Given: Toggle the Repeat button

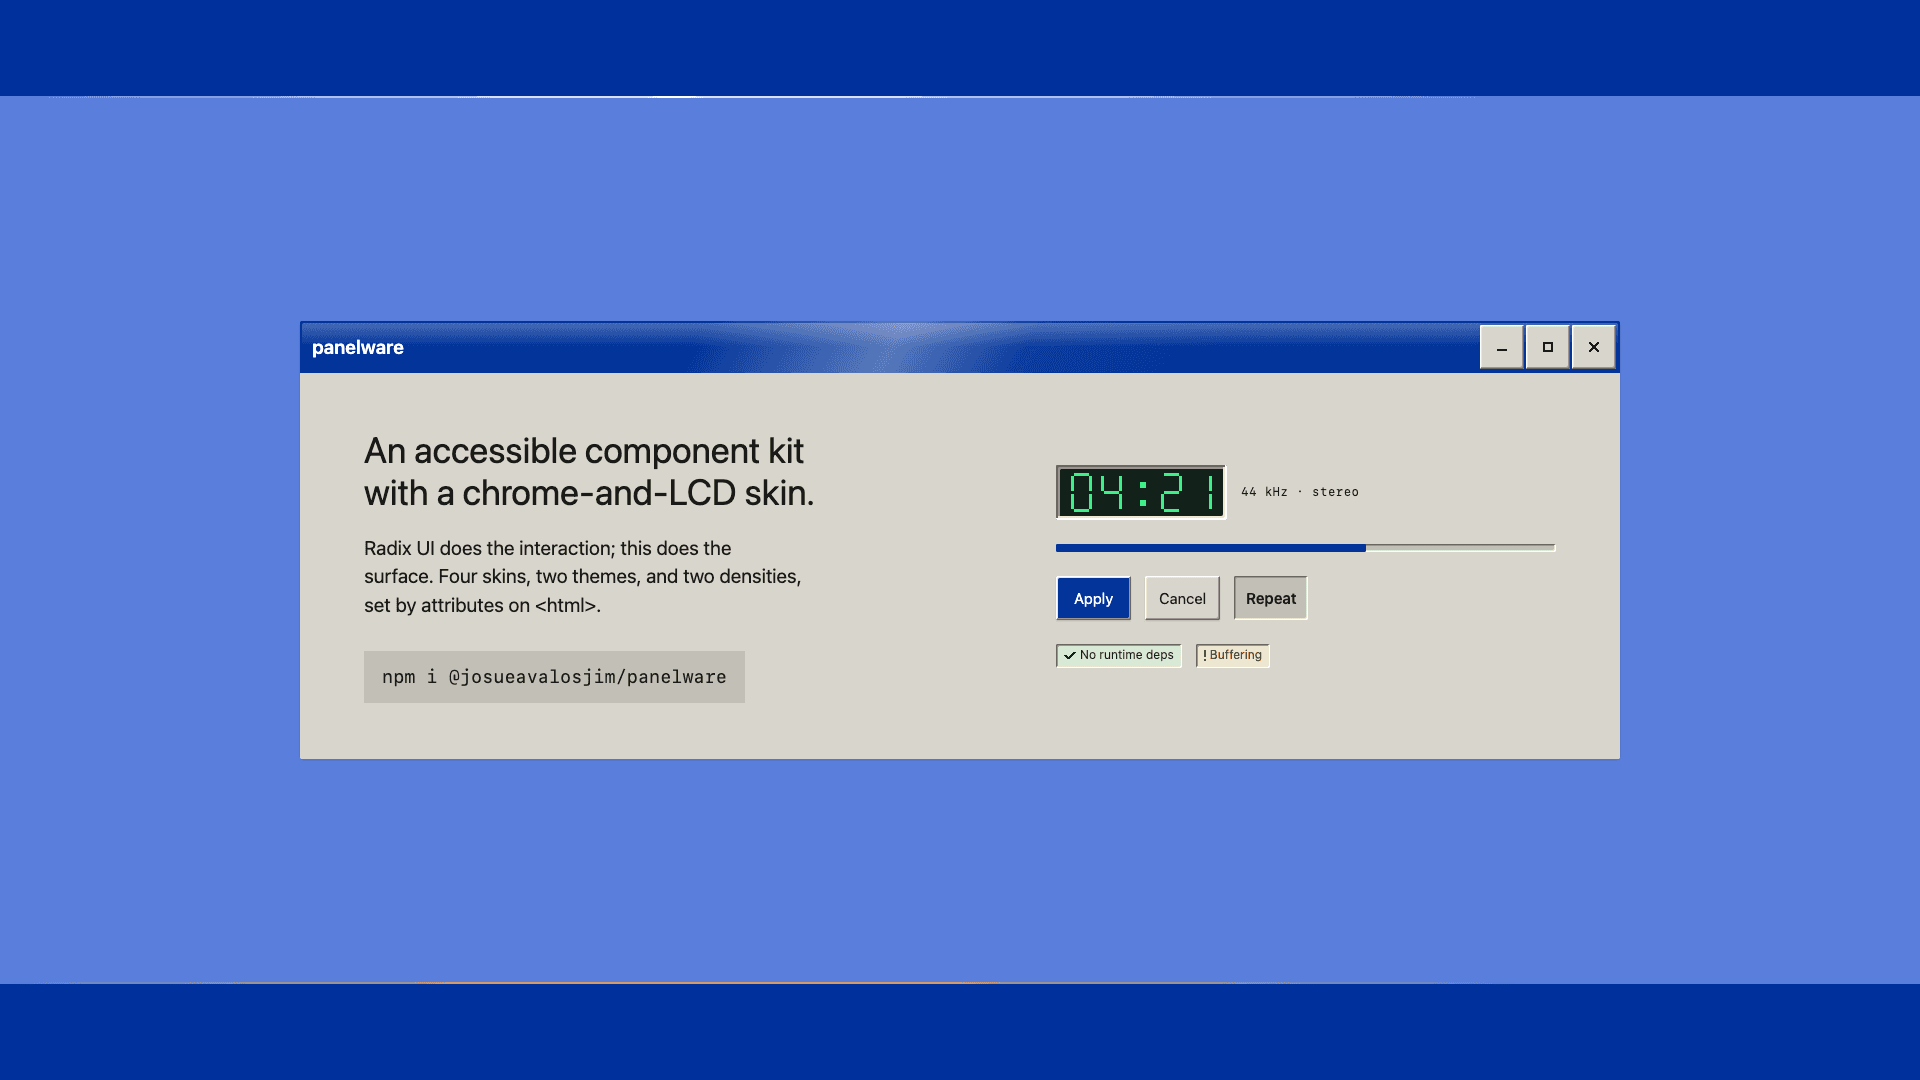Looking at the screenshot, I should (x=1270, y=598).
